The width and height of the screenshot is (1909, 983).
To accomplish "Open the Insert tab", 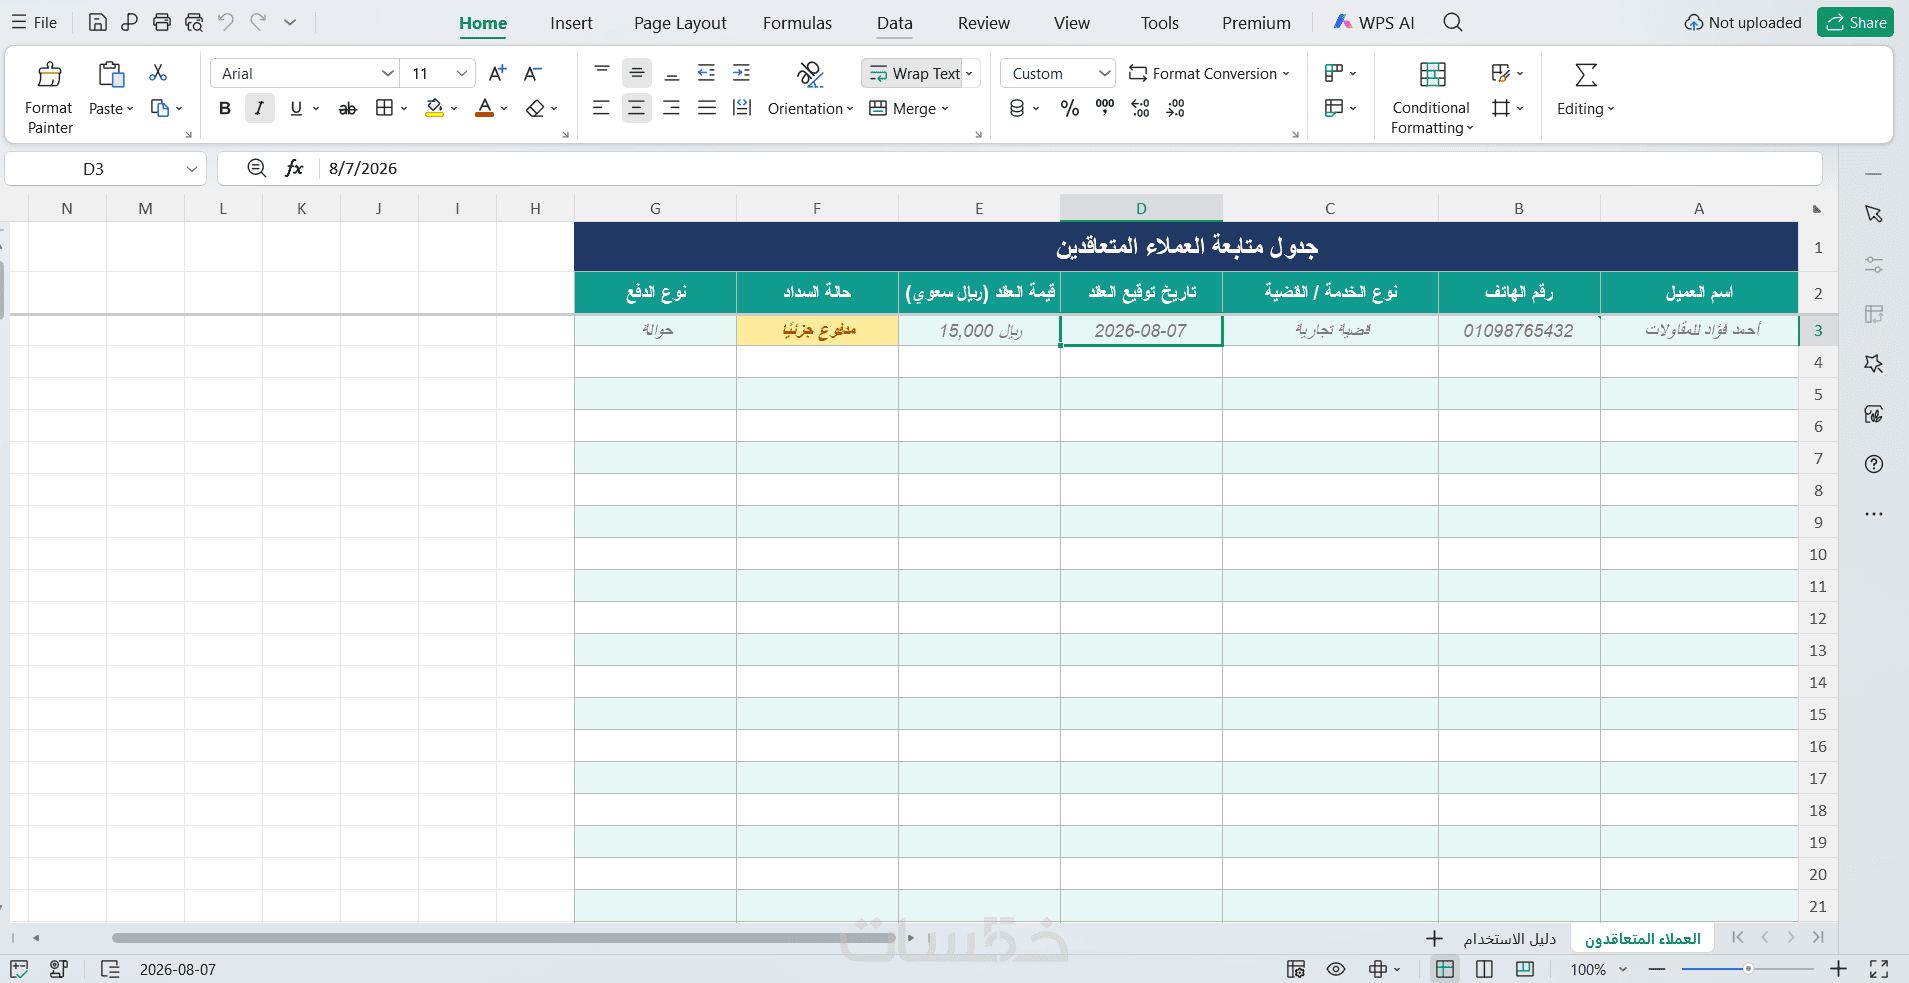I will [x=571, y=23].
